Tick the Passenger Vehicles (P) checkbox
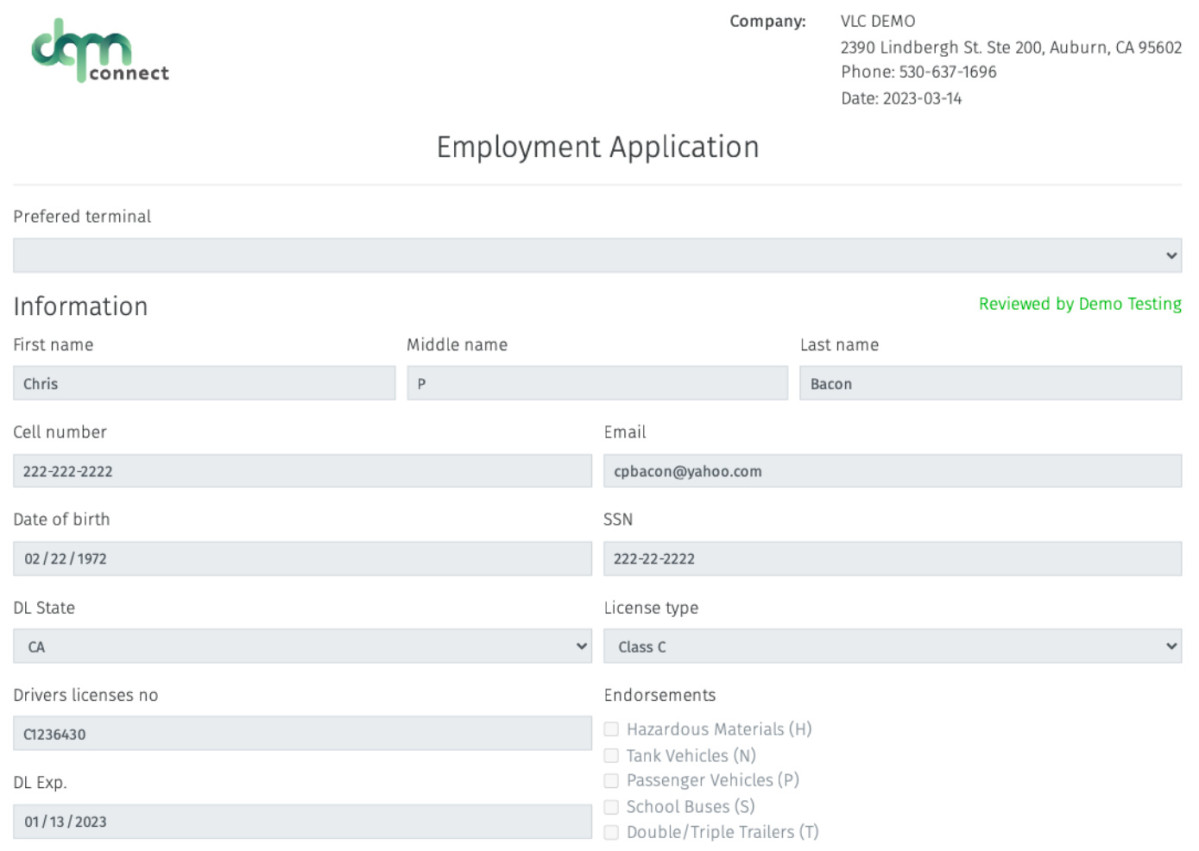1199x851 pixels. (611, 781)
